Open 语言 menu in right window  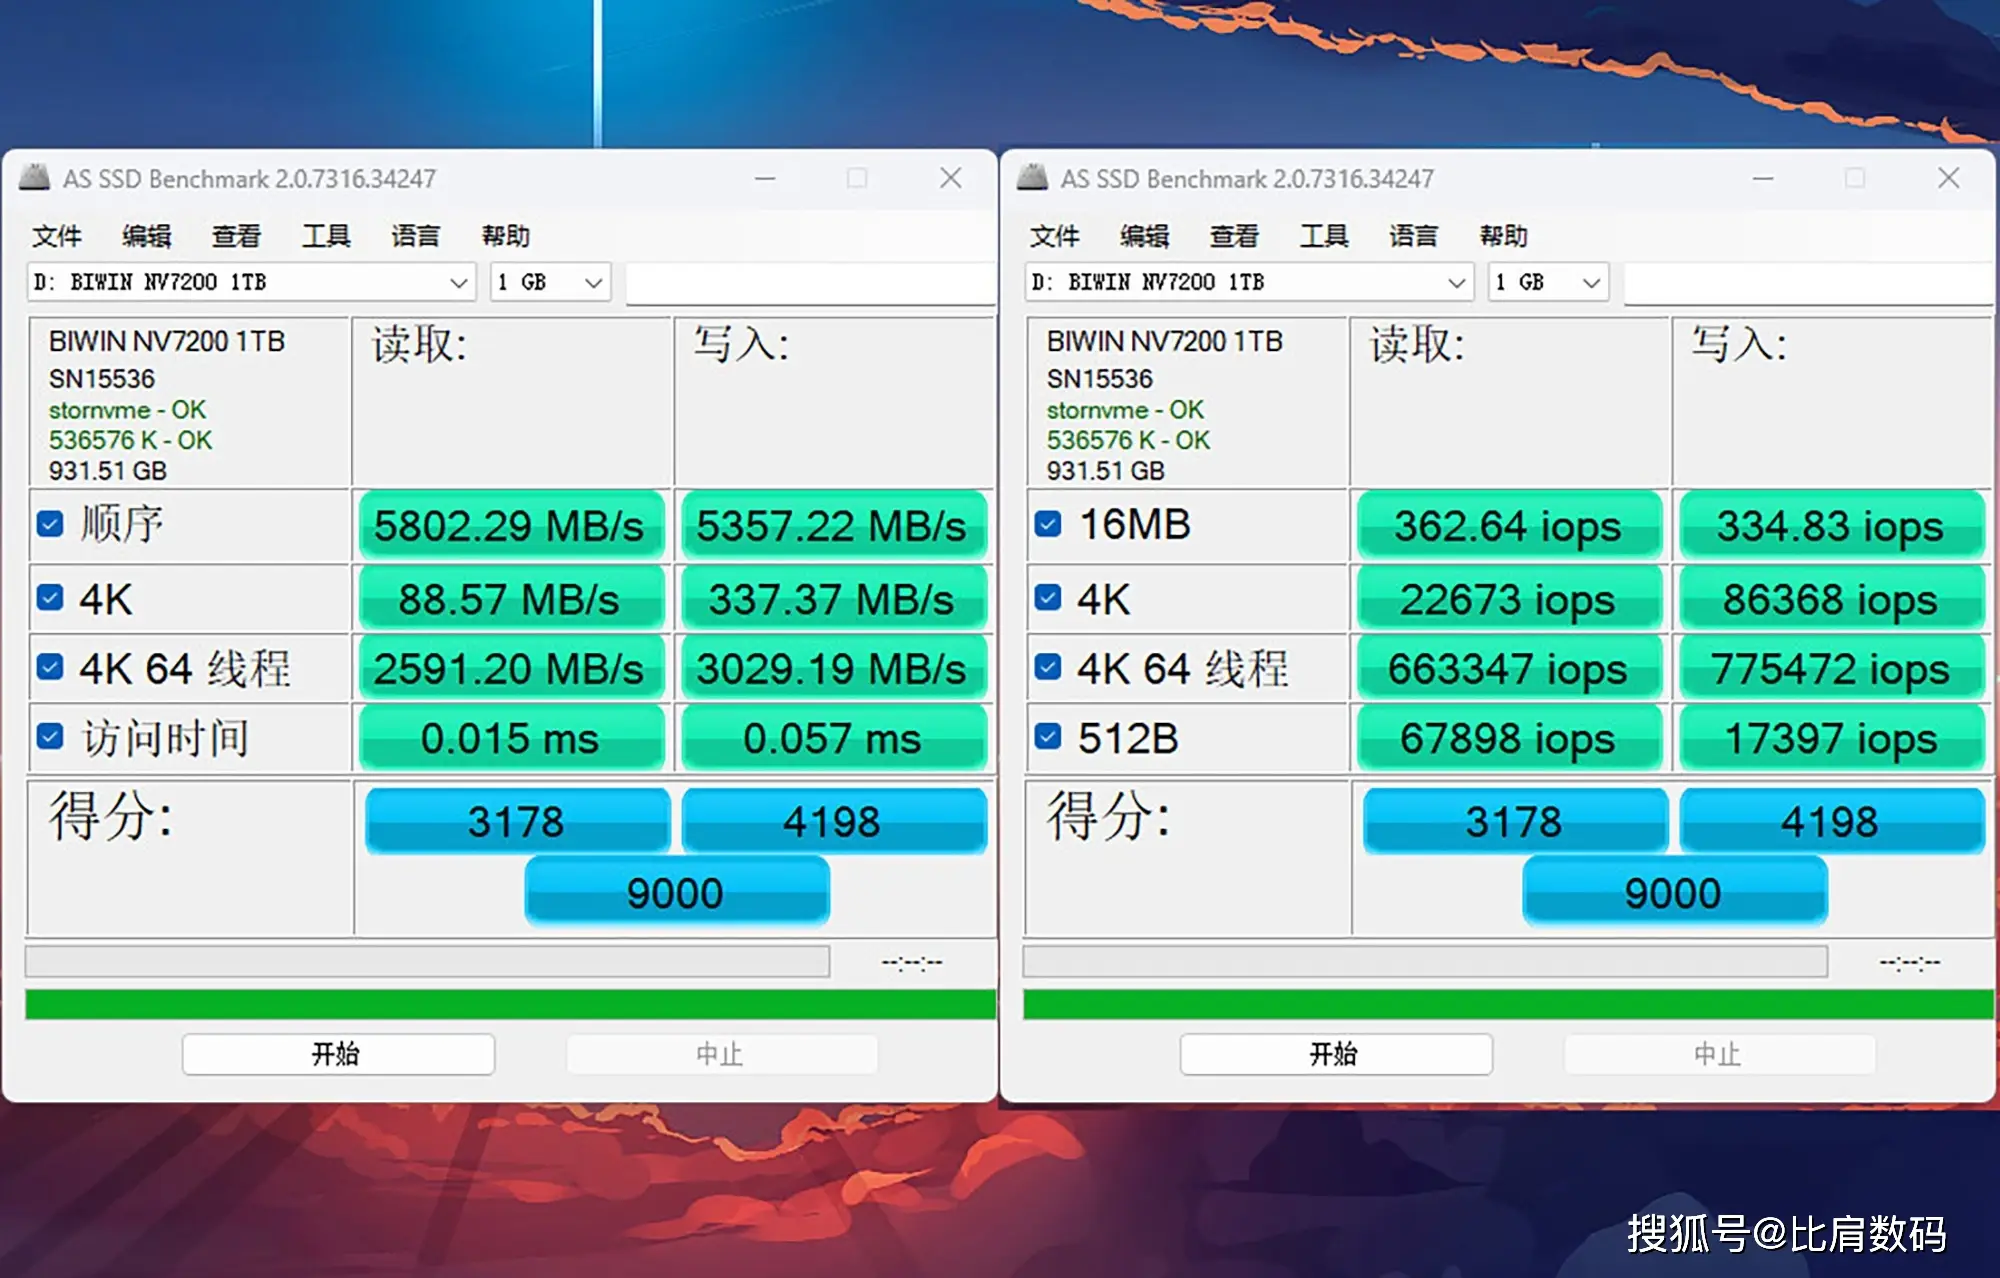tap(1414, 236)
